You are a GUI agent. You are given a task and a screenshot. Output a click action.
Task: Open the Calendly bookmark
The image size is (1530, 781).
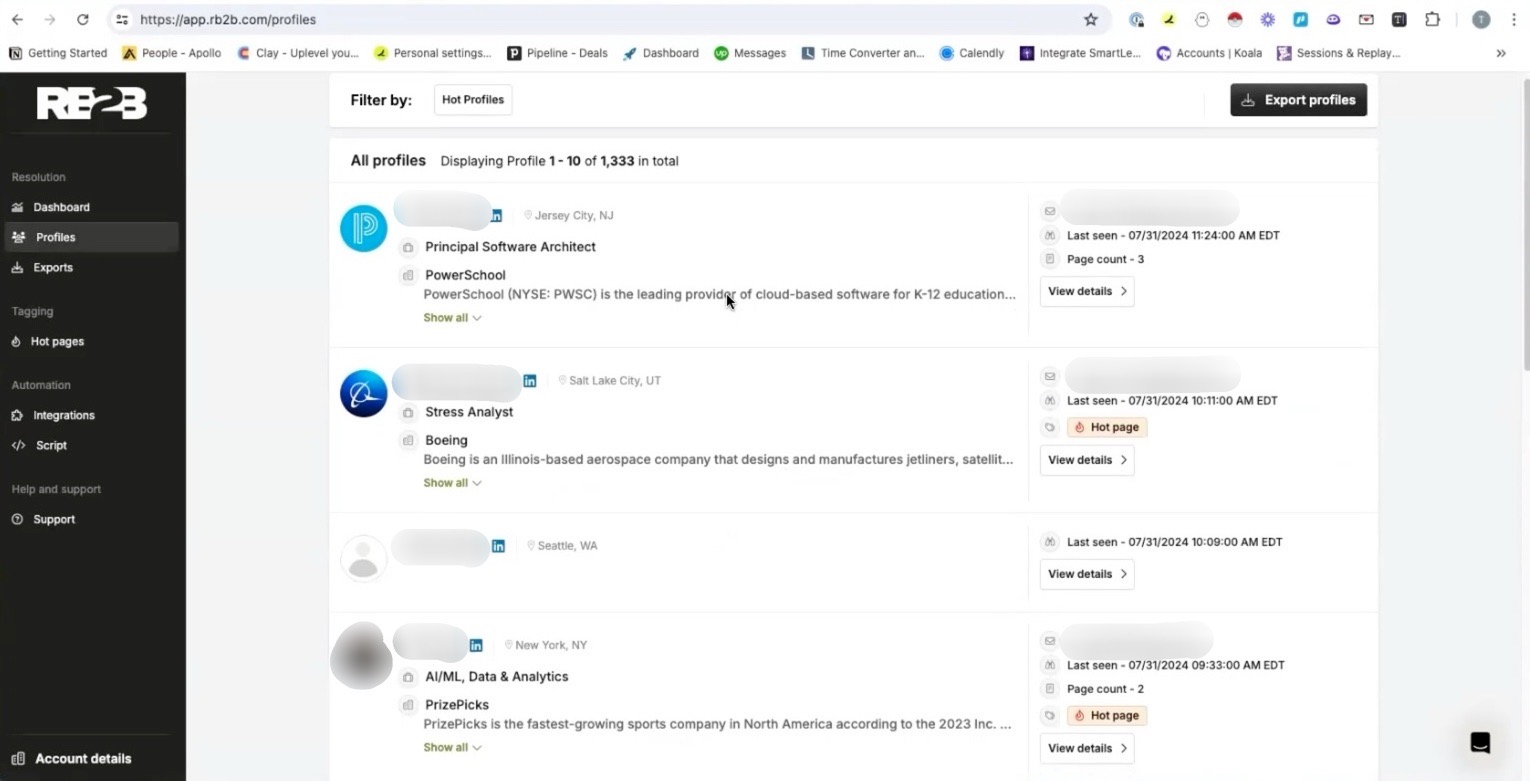[x=972, y=53]
